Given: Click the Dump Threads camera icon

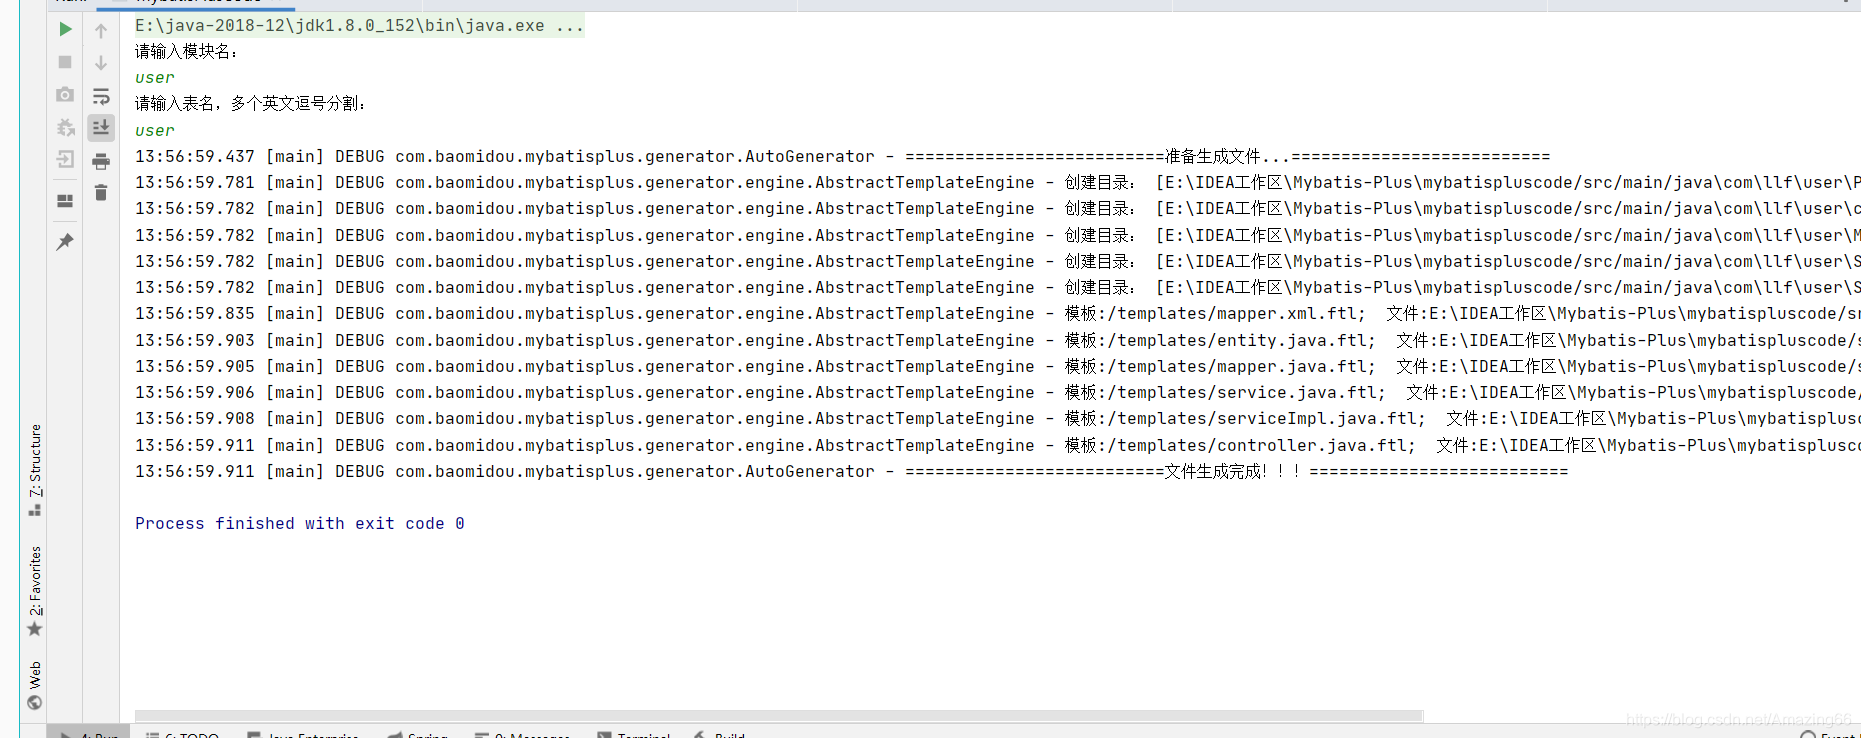Looking at the screenshot, I should (65, 94).
